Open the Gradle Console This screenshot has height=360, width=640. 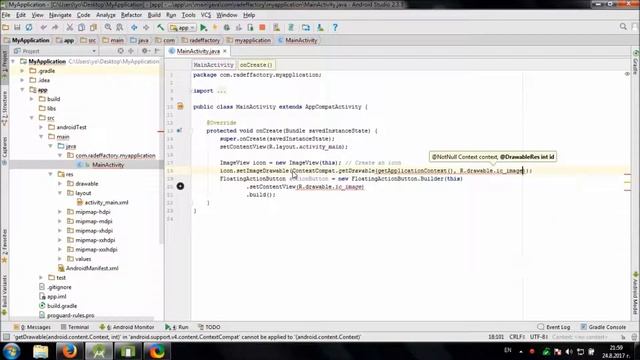[x=603, y=327]
